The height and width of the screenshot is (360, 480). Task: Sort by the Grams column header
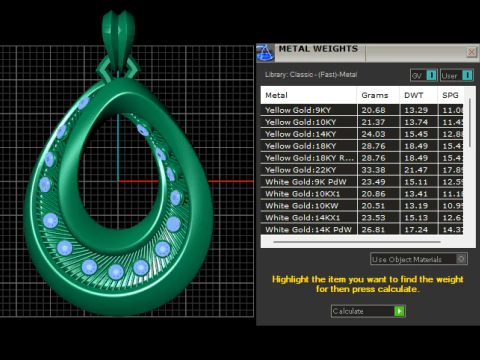click(378, 95)
